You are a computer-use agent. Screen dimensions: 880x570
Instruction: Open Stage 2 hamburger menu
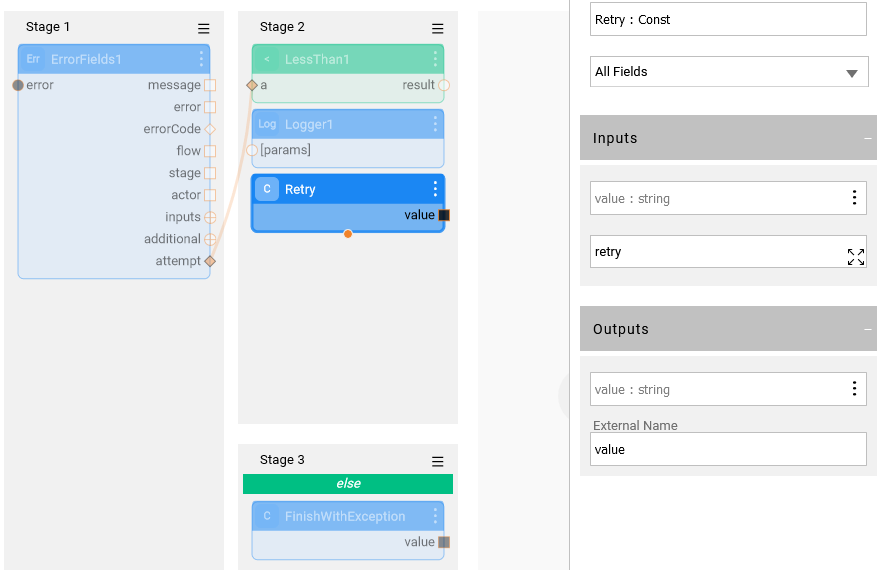pos(437,29)
